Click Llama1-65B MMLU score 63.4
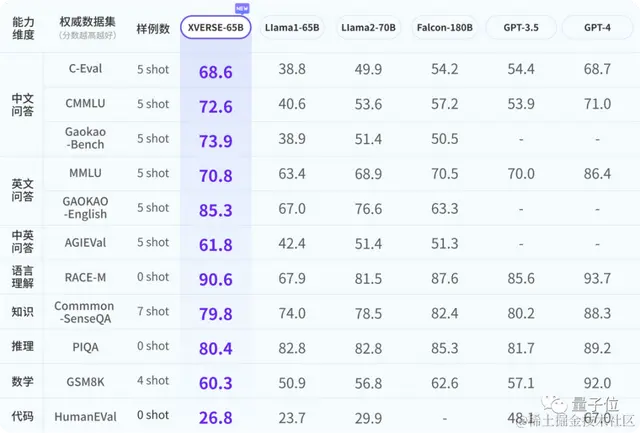640x433 pixels. (292, 174)
